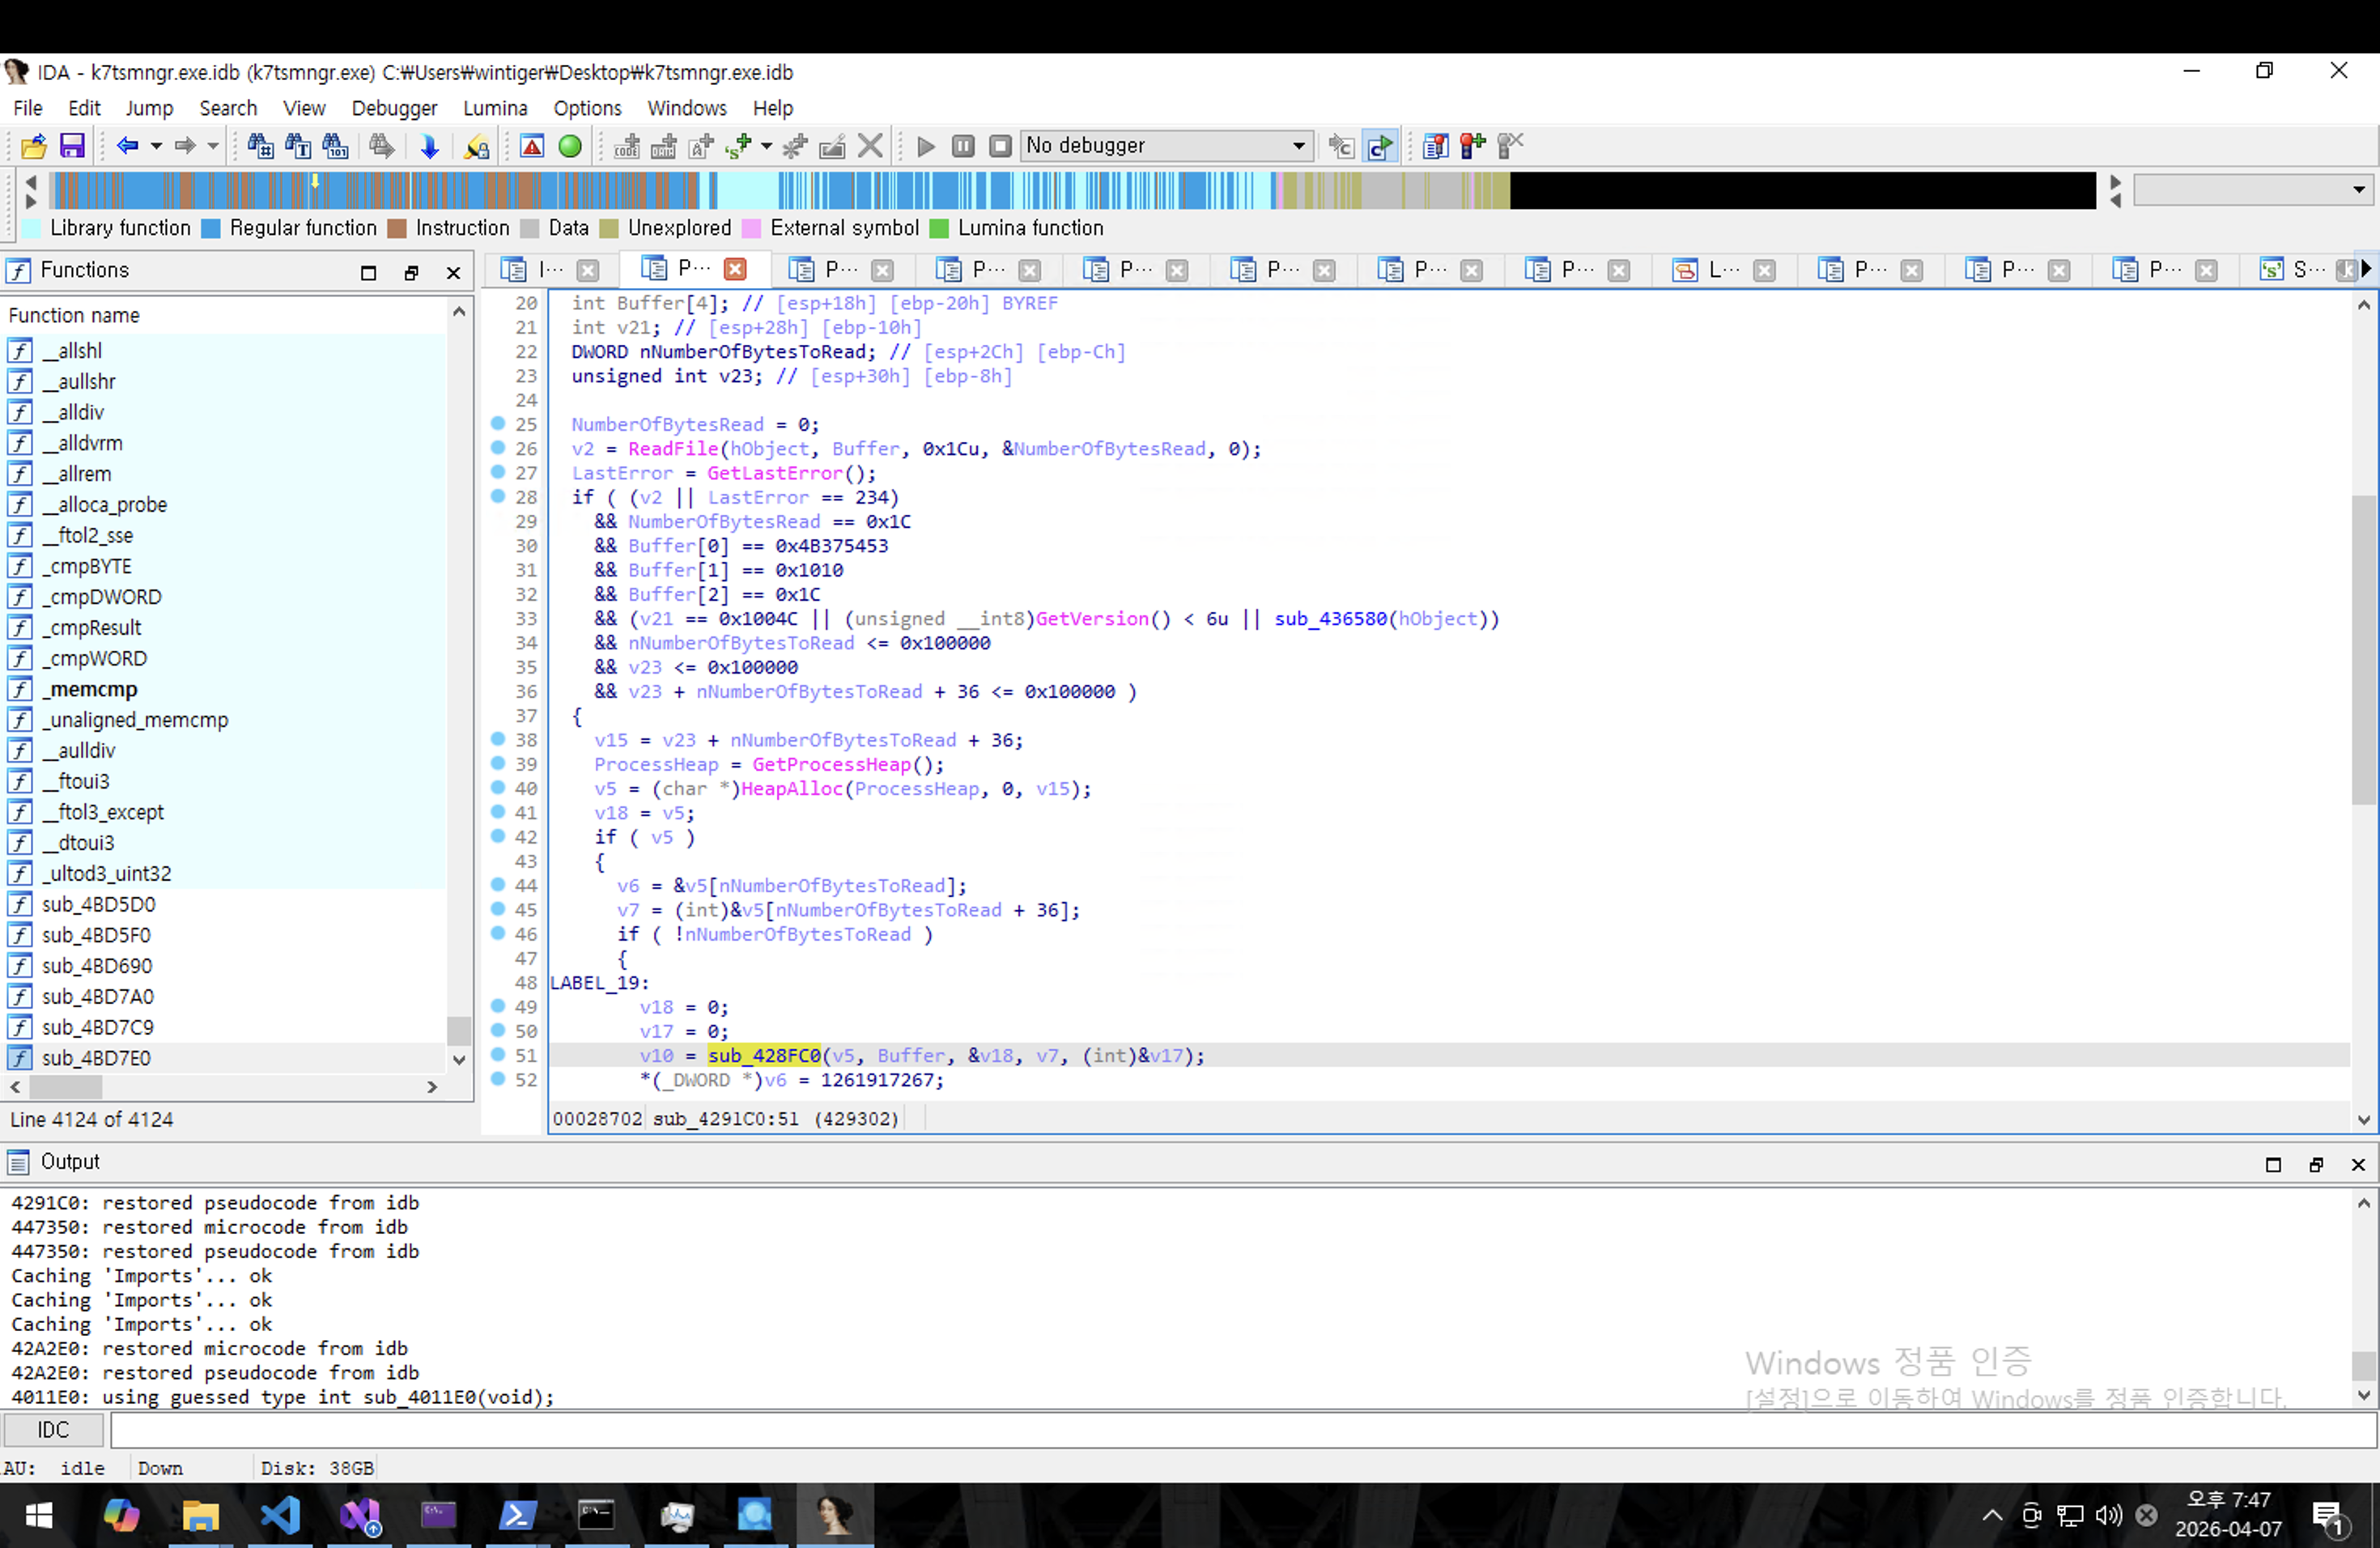The width and height of the screenshot is (2380, 1548).
Task: Expand the jump back history arrow
Action: coord(156,146)
